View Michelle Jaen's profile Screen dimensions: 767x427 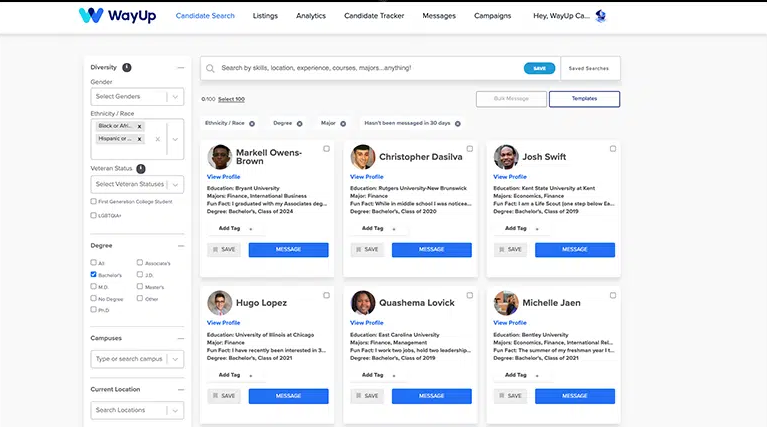click(x=510, y=323)
